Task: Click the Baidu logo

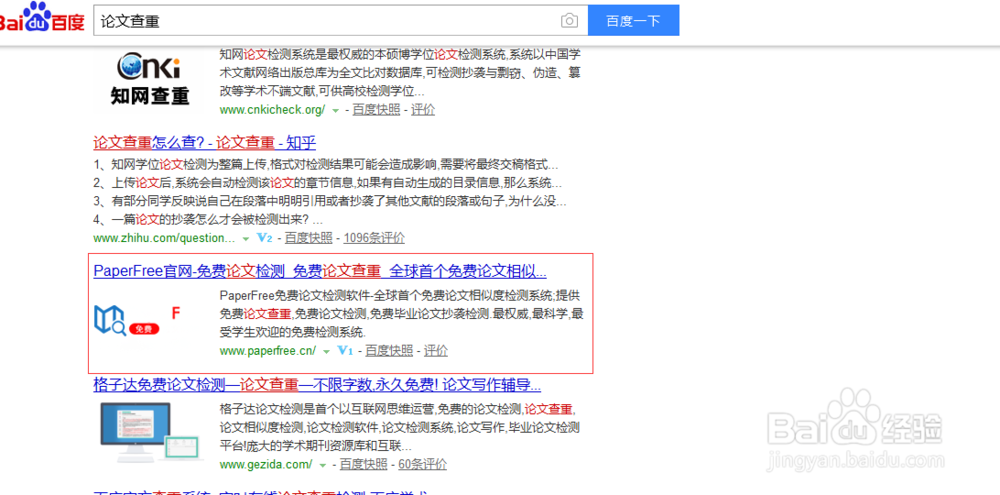Action: click(x=41, y=18)
